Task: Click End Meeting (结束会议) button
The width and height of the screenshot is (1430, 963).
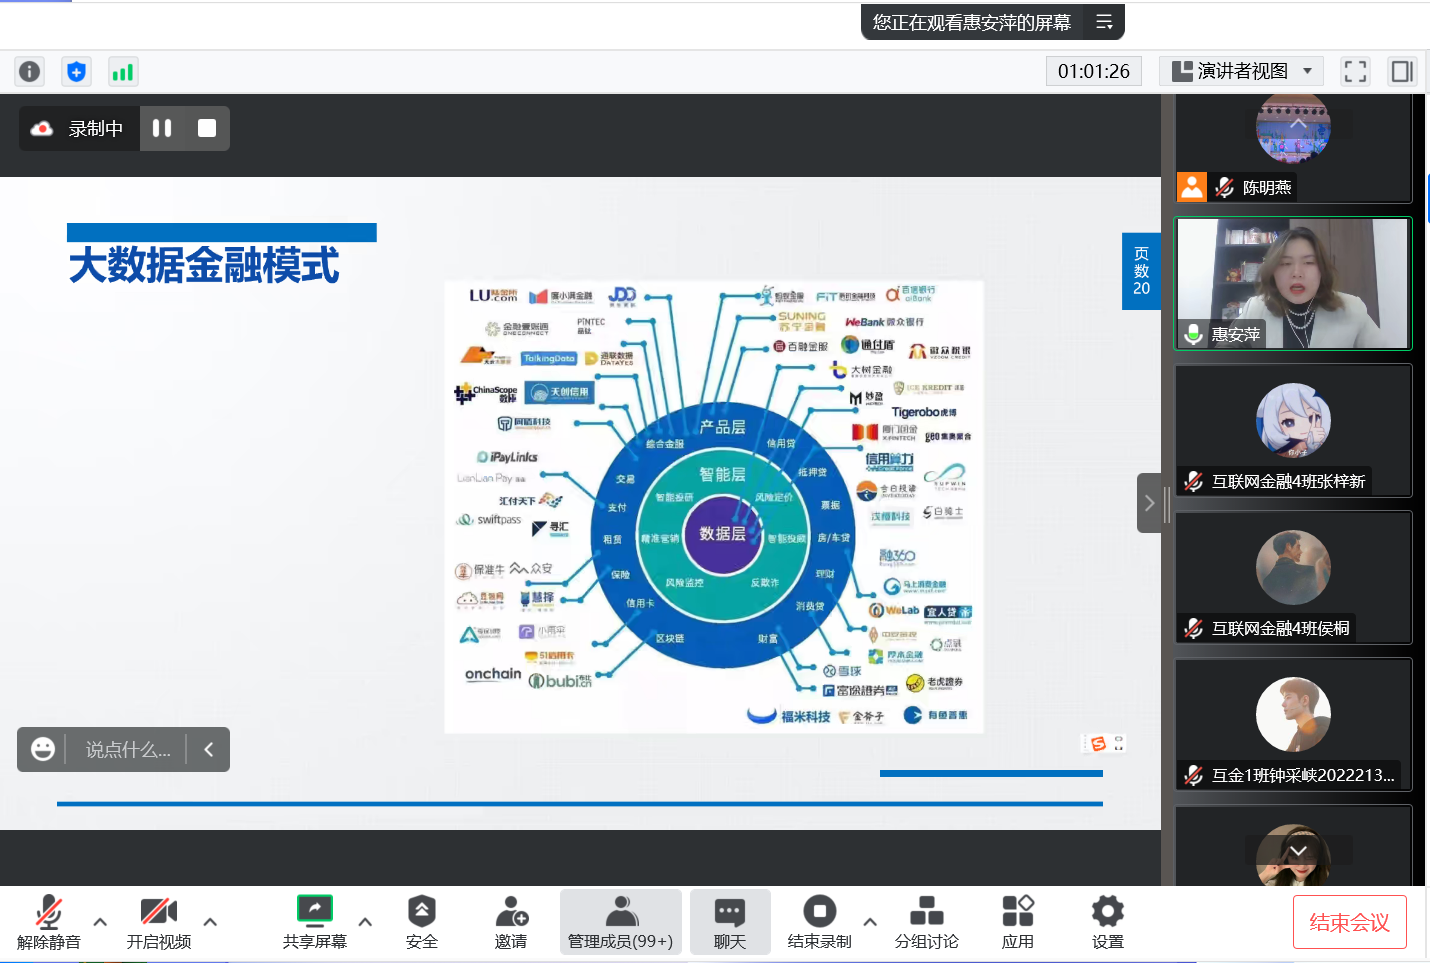Action: point(1349,922)
